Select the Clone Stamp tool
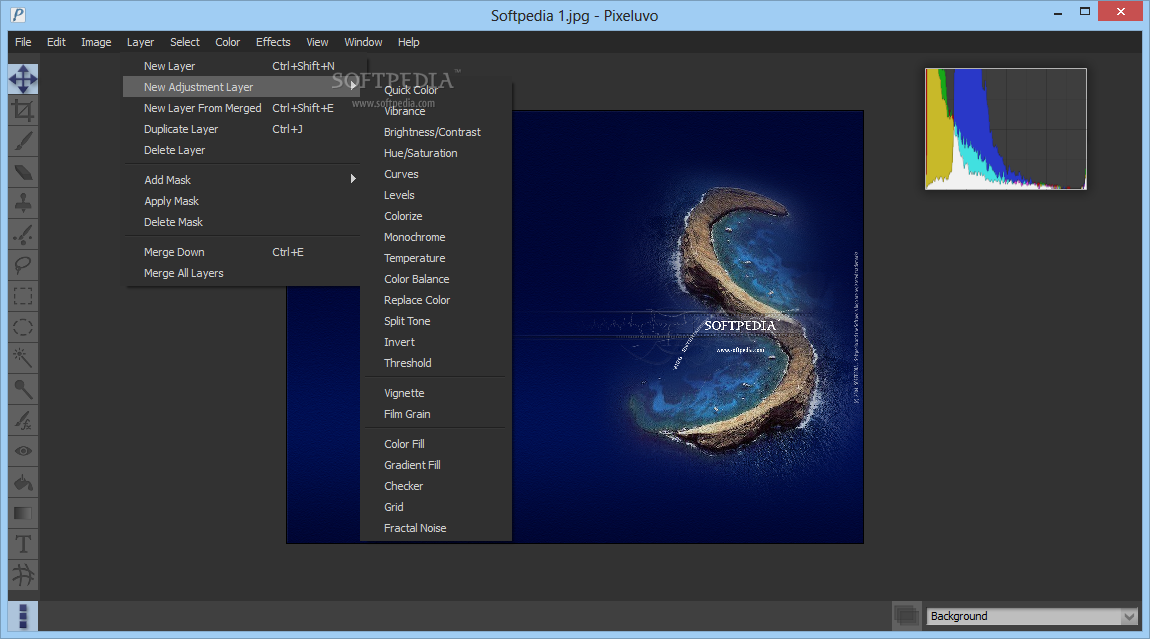 tap(23, 203)
